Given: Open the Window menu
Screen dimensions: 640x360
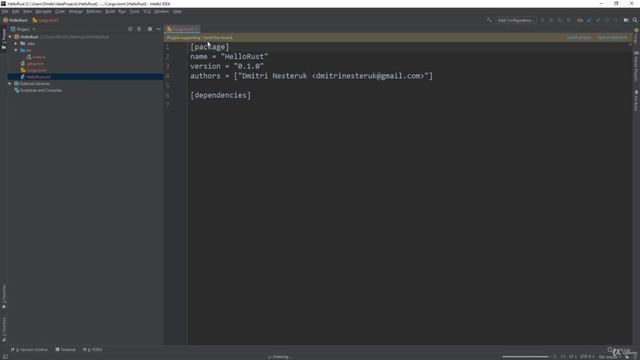Looking at the screenshot, I should (x=162, y=11).
